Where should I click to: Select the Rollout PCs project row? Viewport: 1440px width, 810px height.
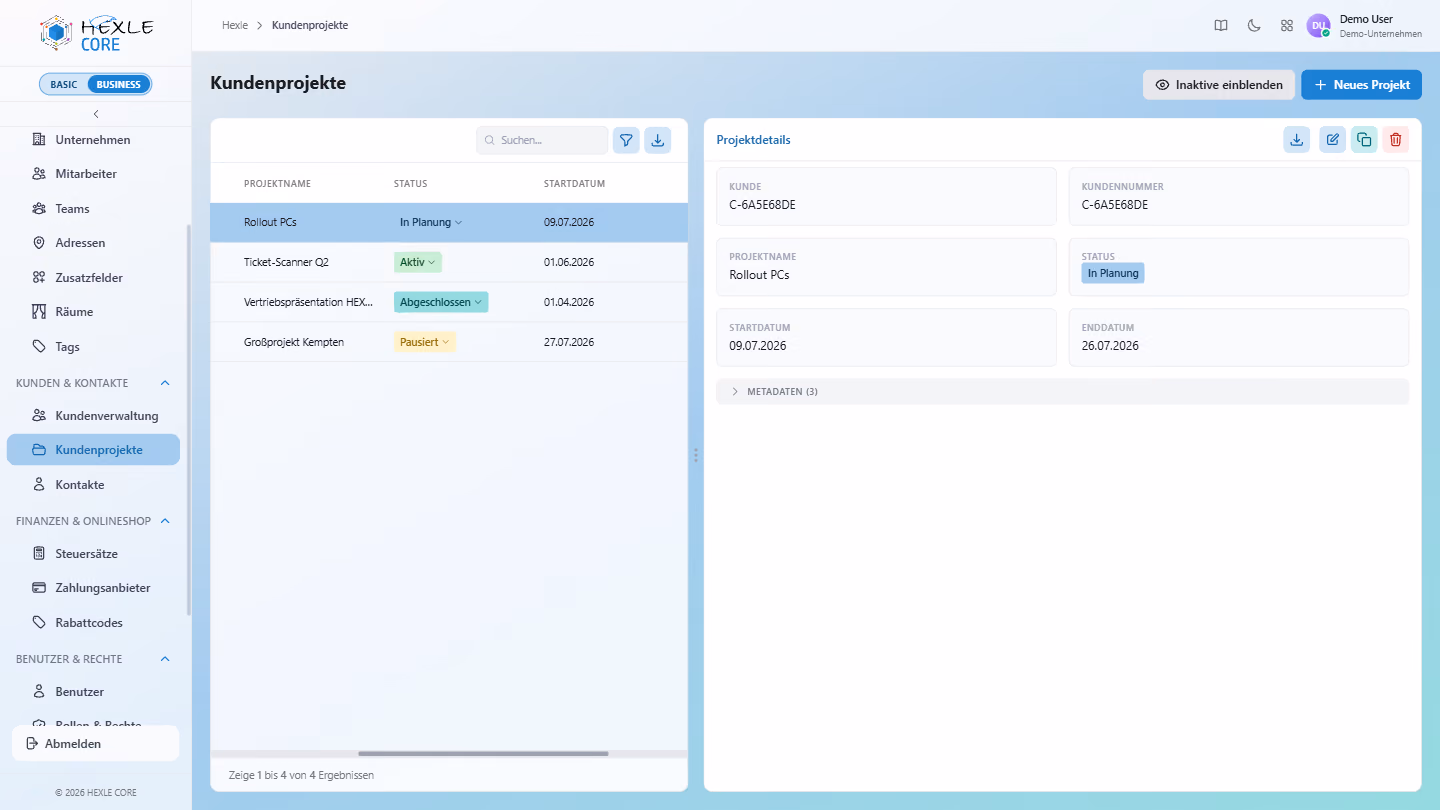(449, 222)
